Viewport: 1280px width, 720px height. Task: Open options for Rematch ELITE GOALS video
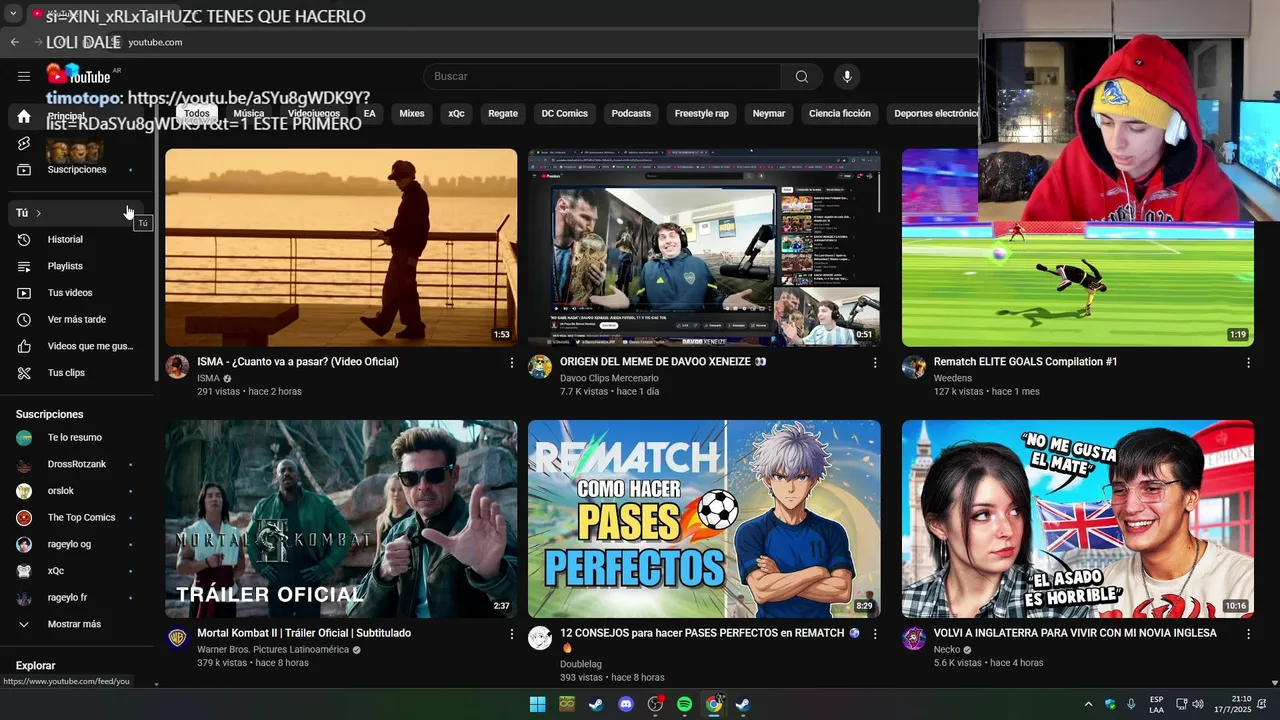[x=1248, y=362]
